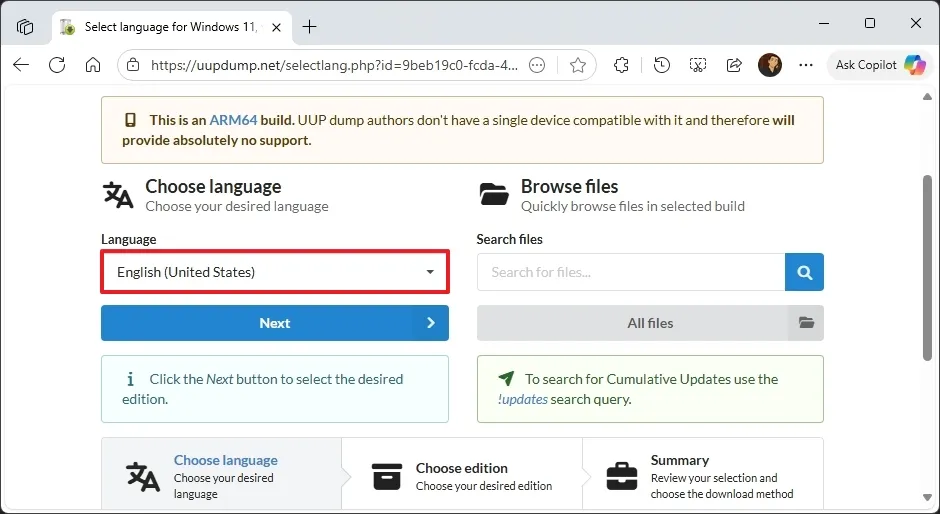Select the Choose edition step
This screenshot has height=514, width=940.
461,476
